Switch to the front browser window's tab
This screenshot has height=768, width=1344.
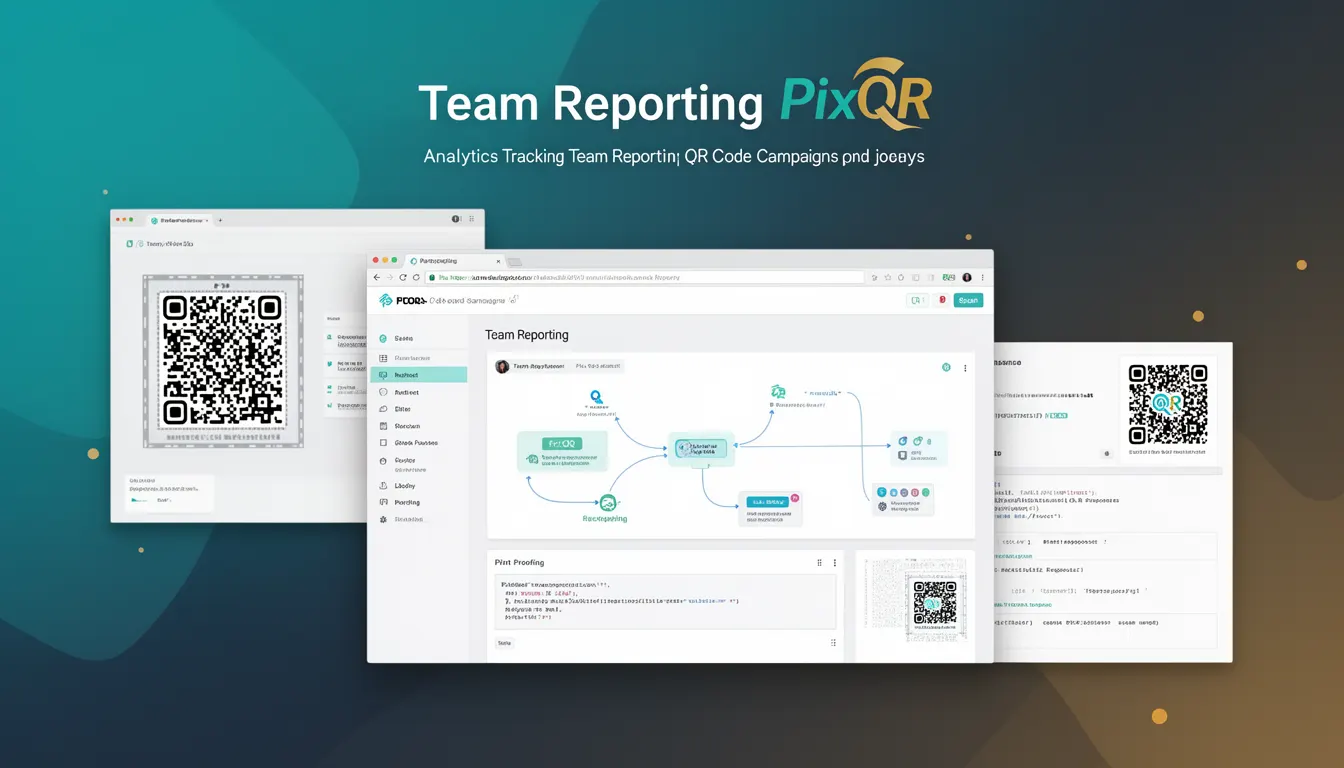pyautogui.click(x=455, y=260)
